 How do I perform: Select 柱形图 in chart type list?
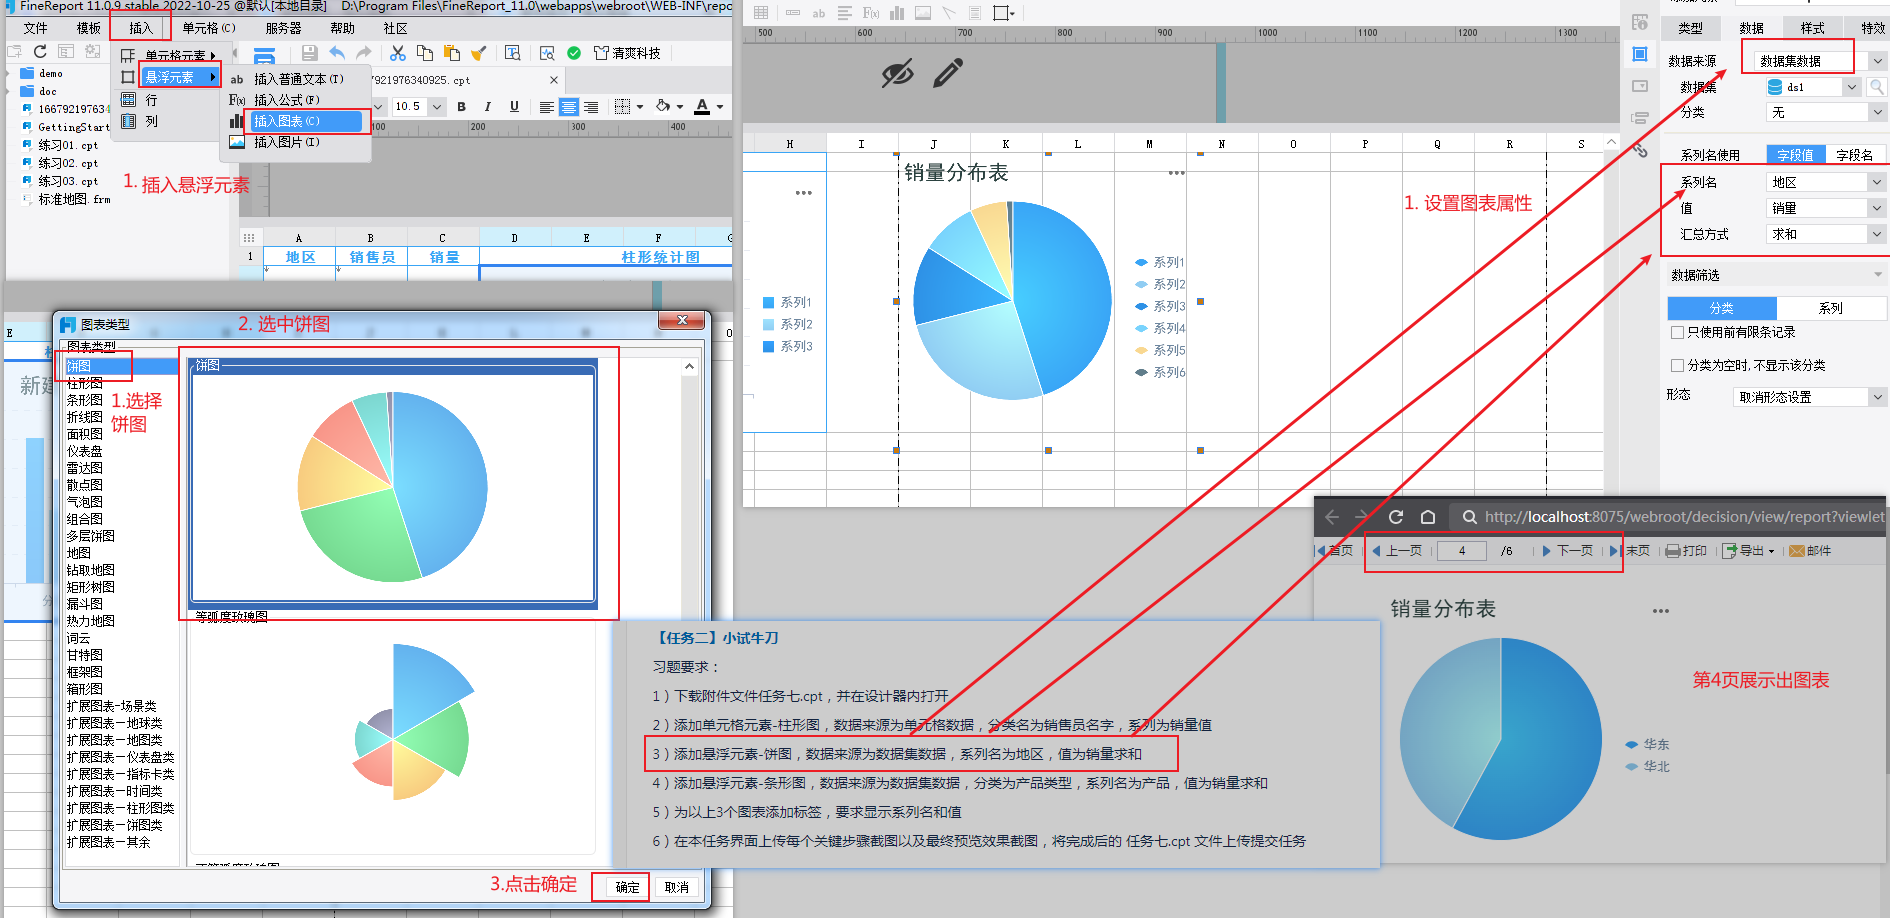click(85, 383)
